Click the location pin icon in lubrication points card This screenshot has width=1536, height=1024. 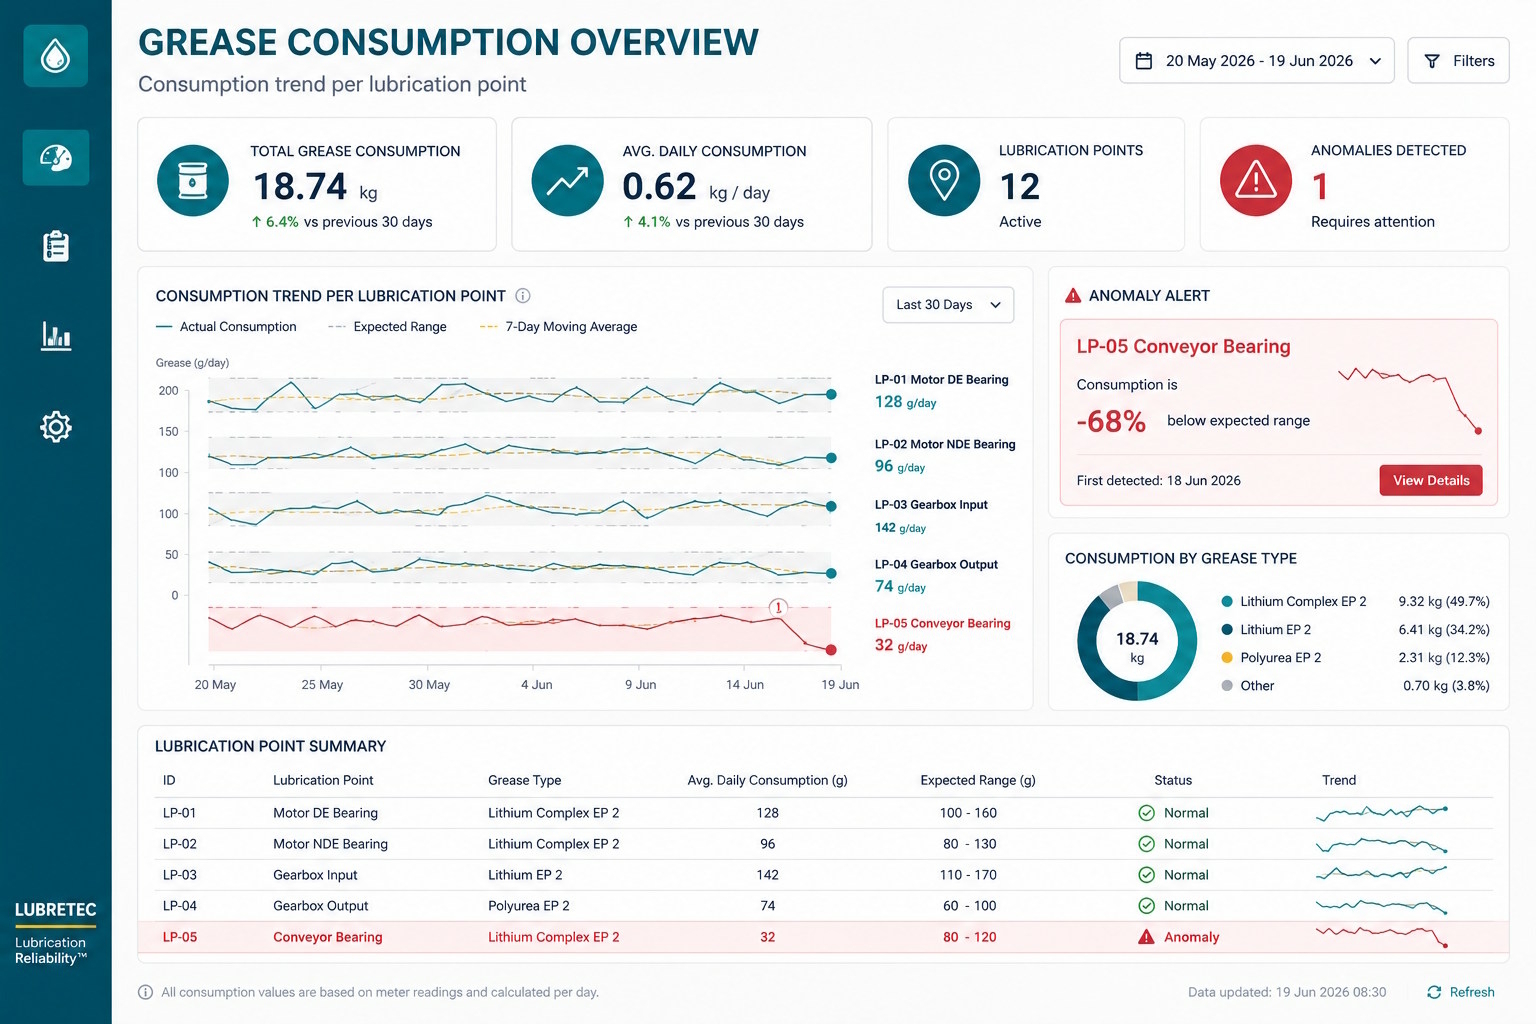click(x=944, y=180)
